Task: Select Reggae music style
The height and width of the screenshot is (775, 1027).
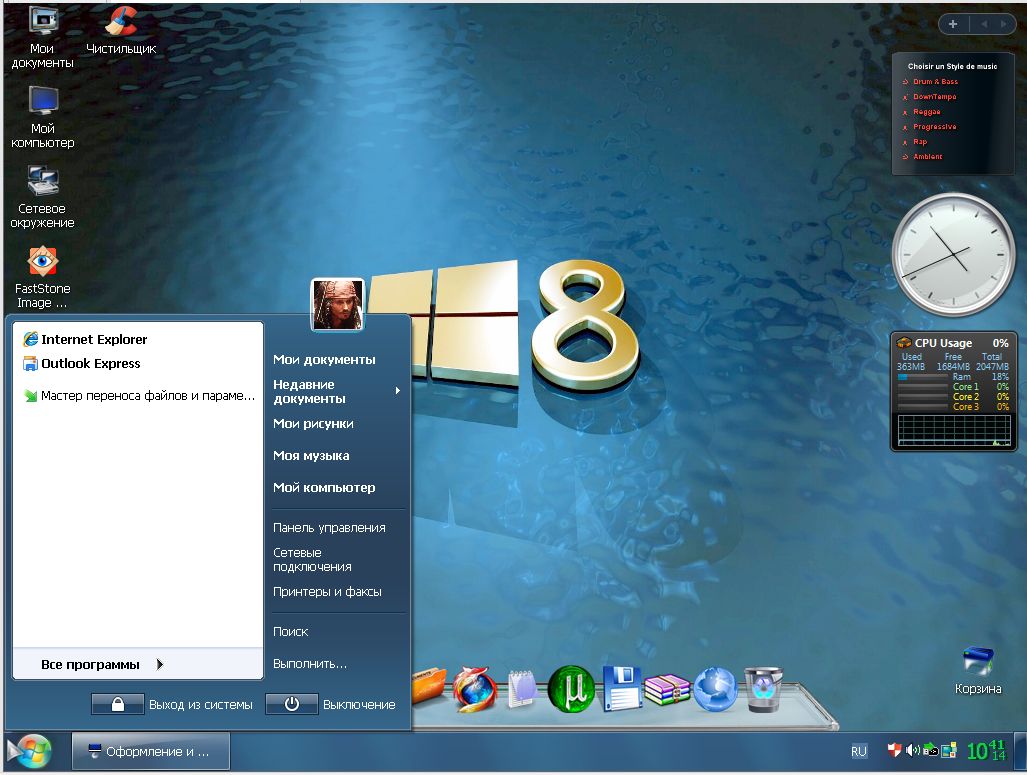Action: [x=927, y=112]
